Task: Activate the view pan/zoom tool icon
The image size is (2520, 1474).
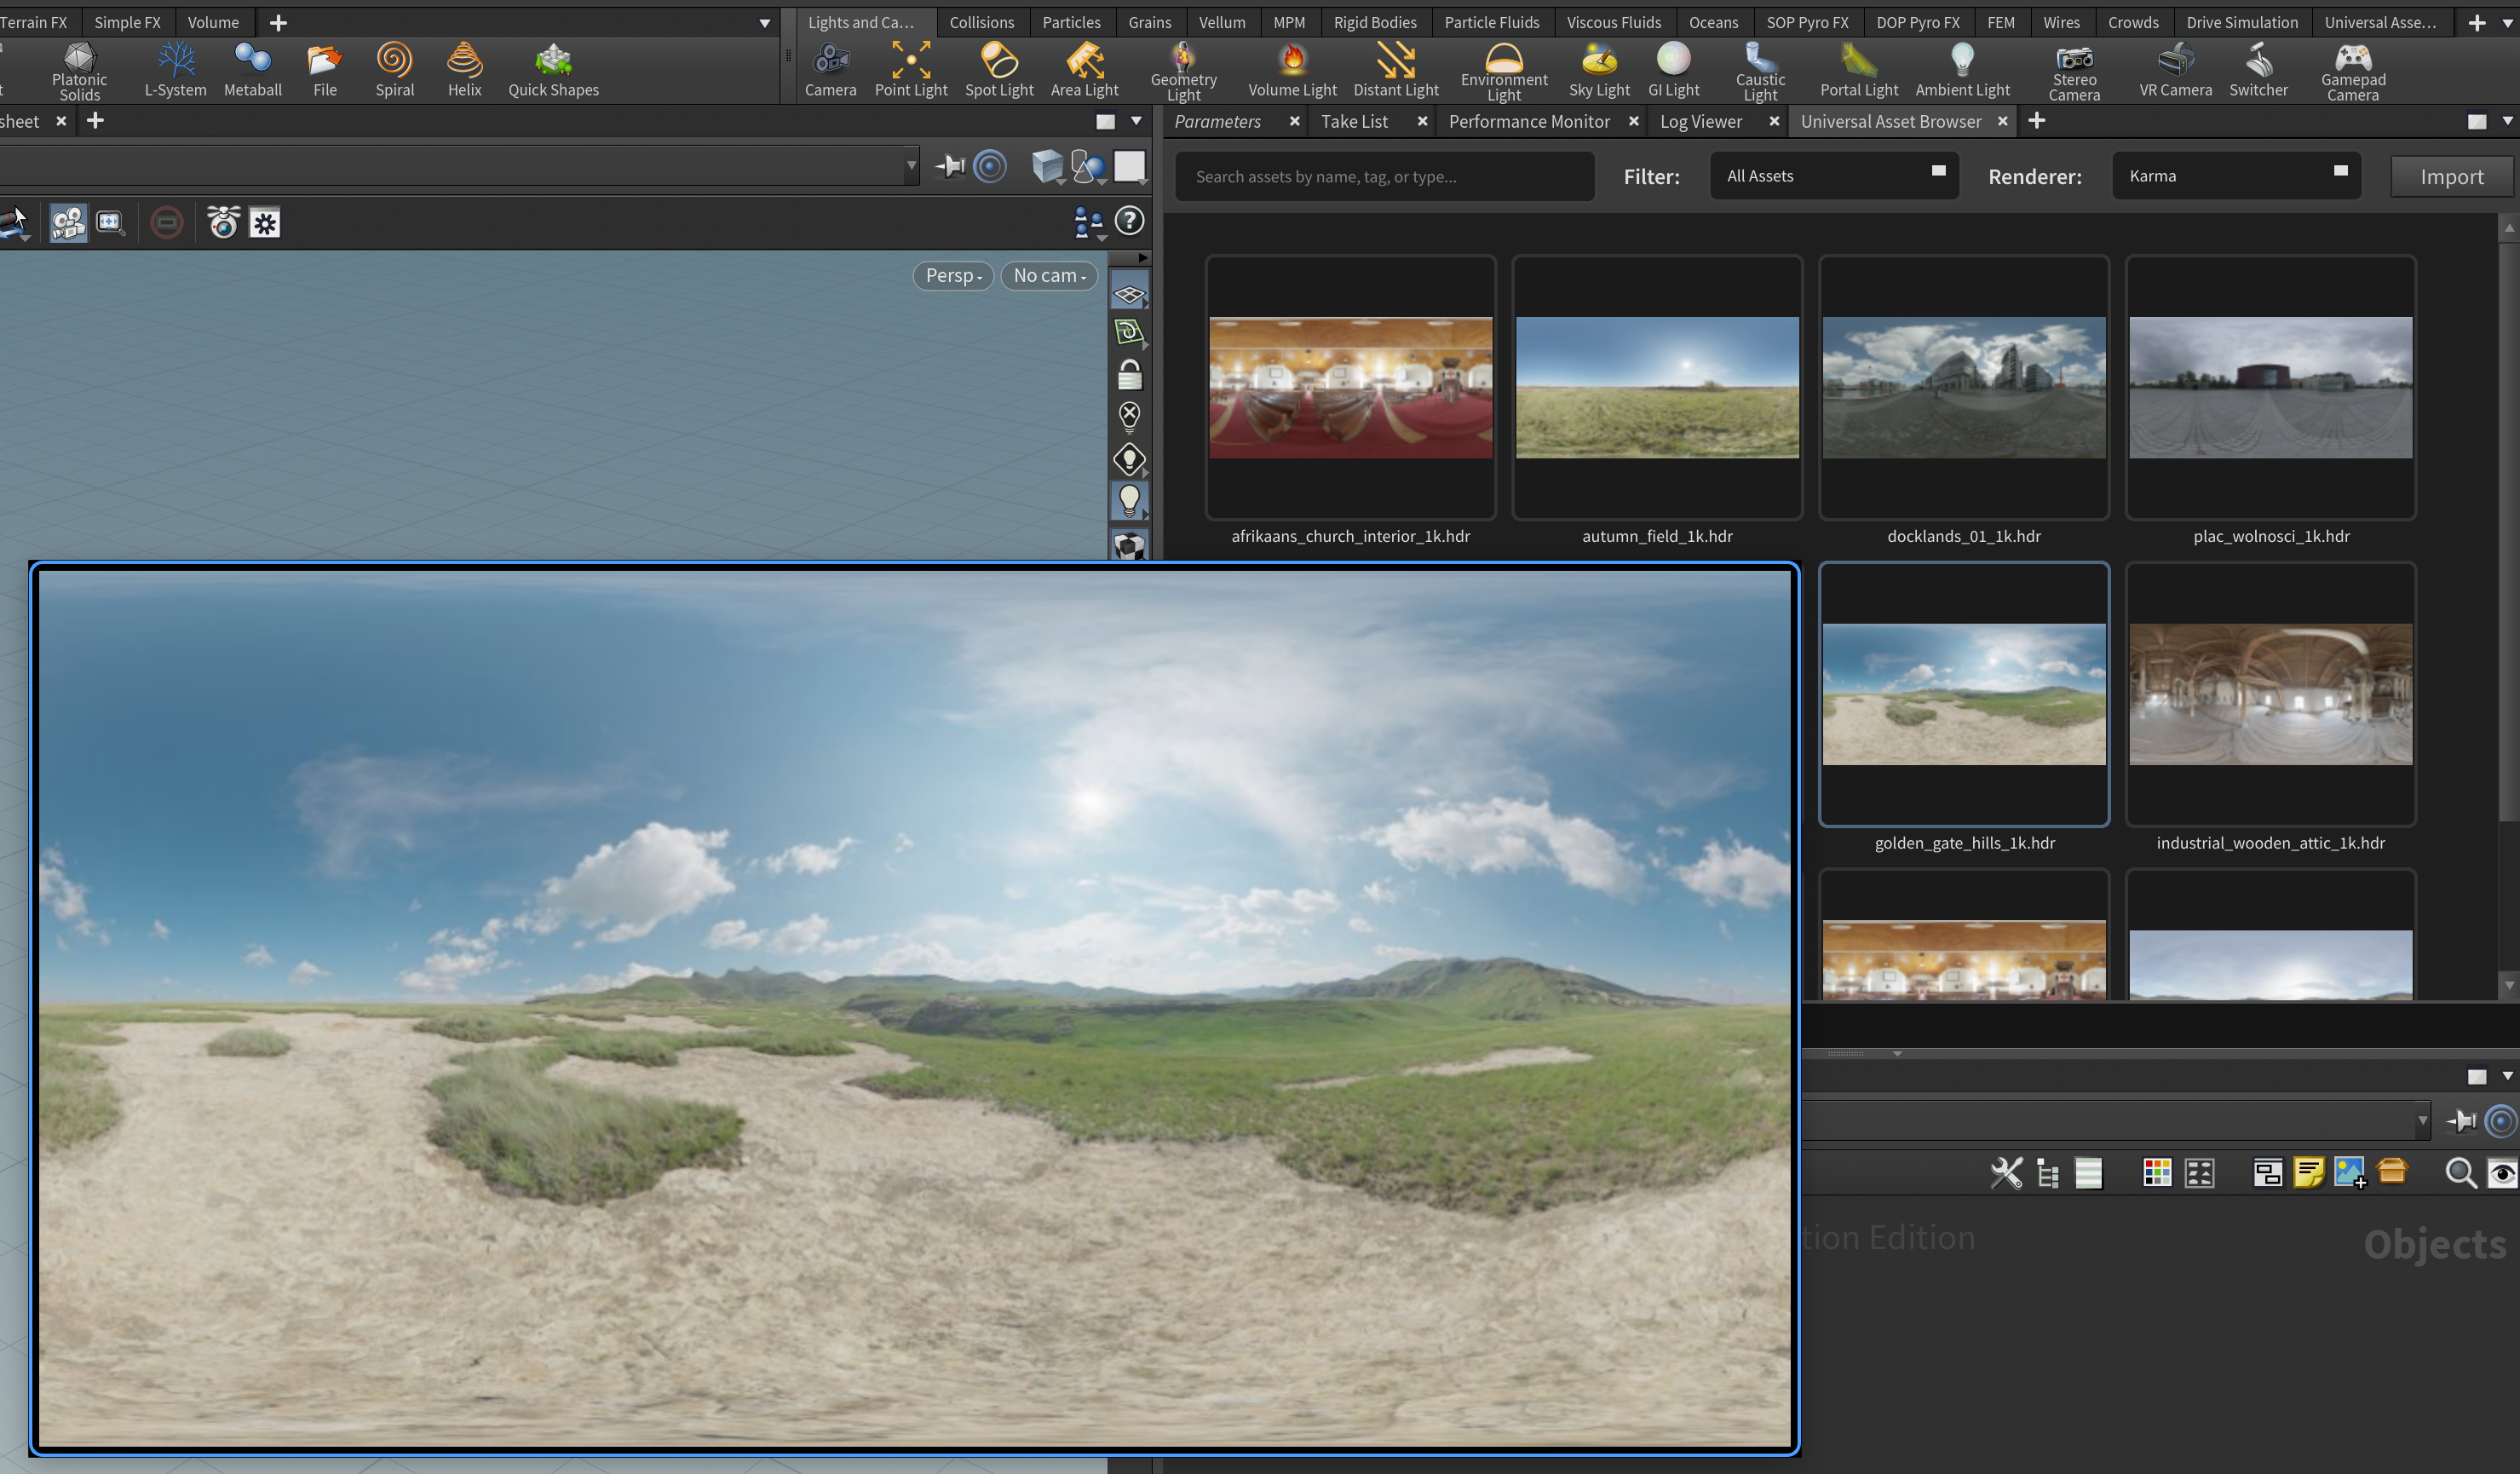Action: [x=110, y=222]
